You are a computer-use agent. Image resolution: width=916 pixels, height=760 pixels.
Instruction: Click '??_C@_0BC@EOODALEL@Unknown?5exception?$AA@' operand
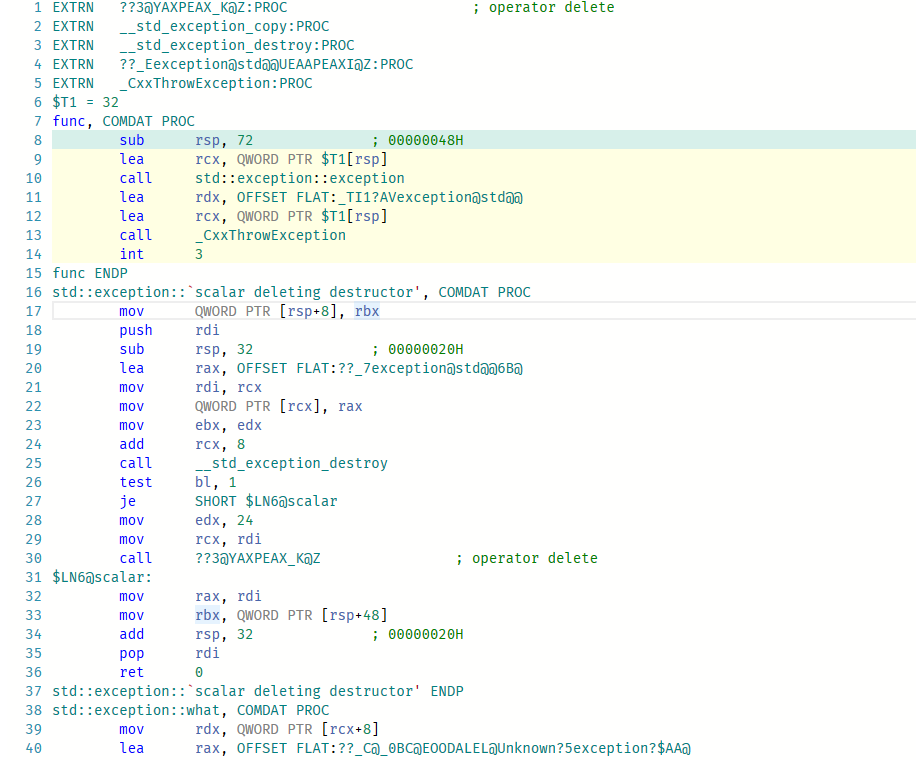tap(514, 748)
